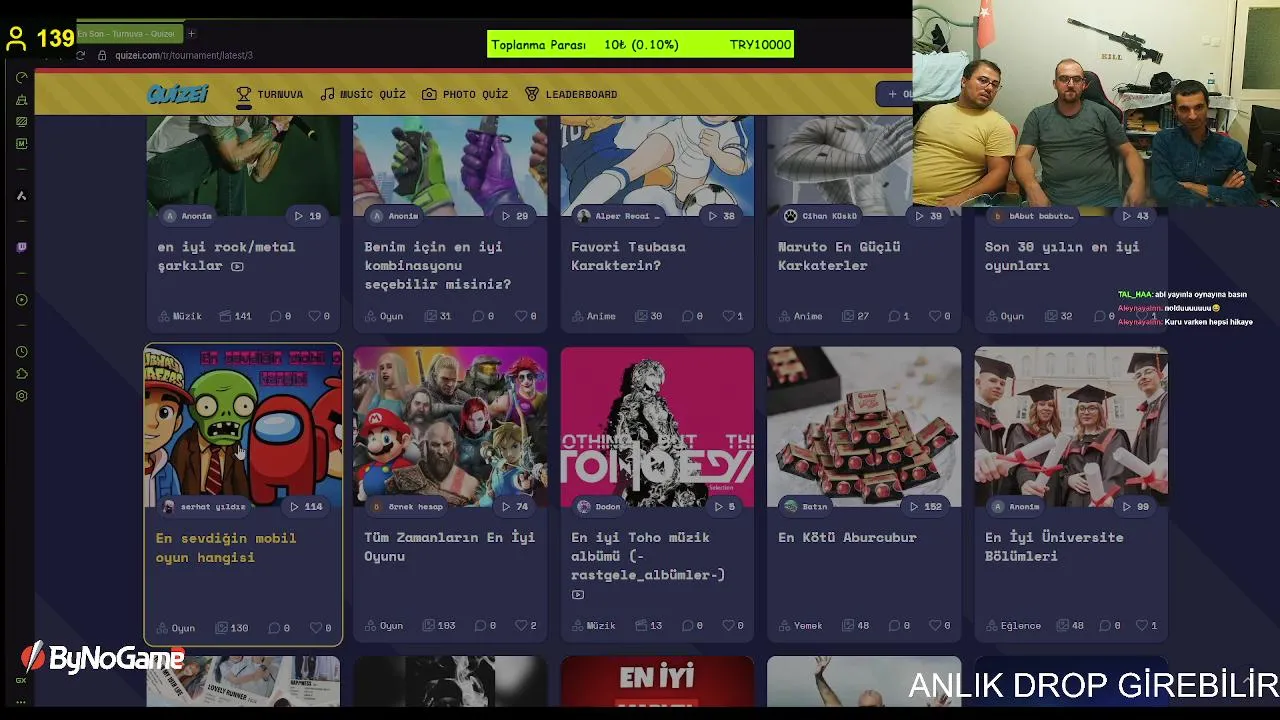This screenshot has height=720, width=1280.
Task: Click the music note icon beside Music Quiz
Action: tap(327, 94)
